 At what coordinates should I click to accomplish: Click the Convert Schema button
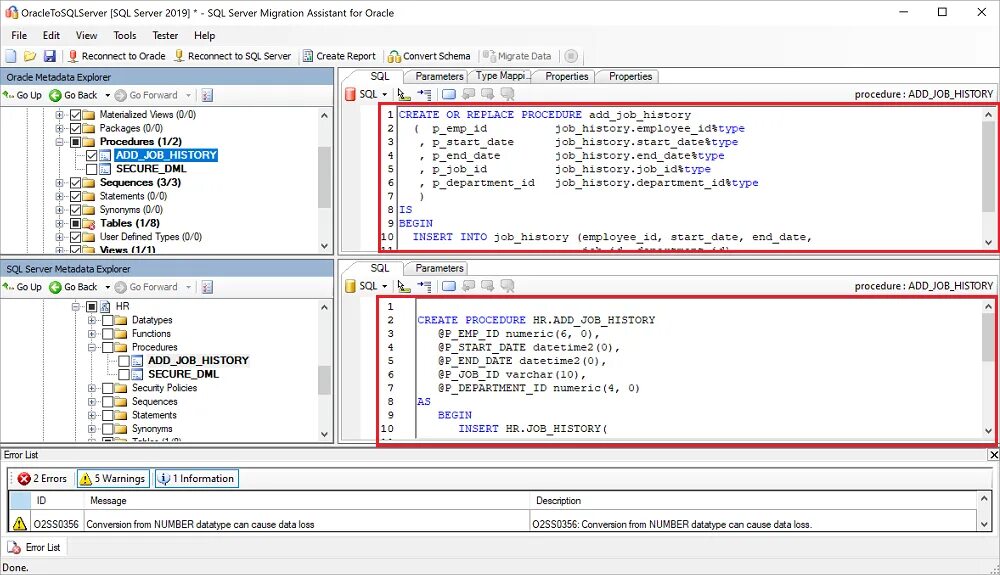point(429,56)
